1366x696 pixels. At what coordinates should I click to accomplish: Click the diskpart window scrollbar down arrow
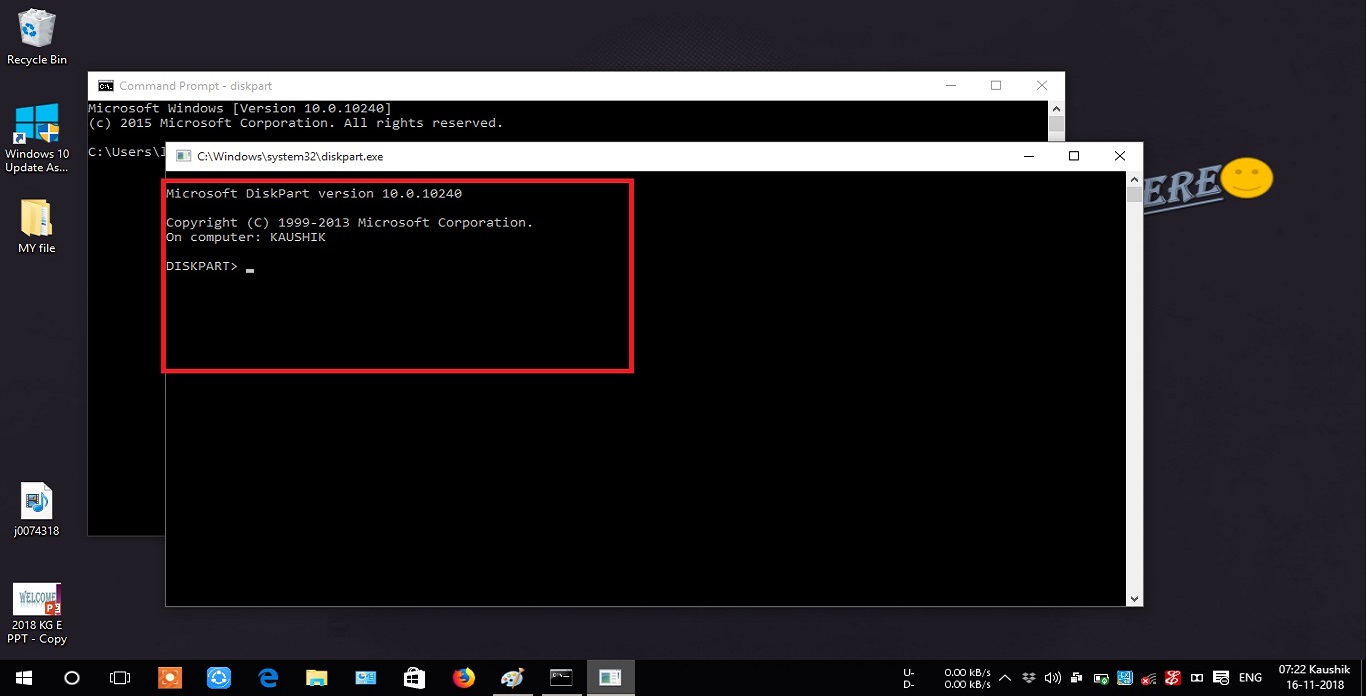(1134, 598)
